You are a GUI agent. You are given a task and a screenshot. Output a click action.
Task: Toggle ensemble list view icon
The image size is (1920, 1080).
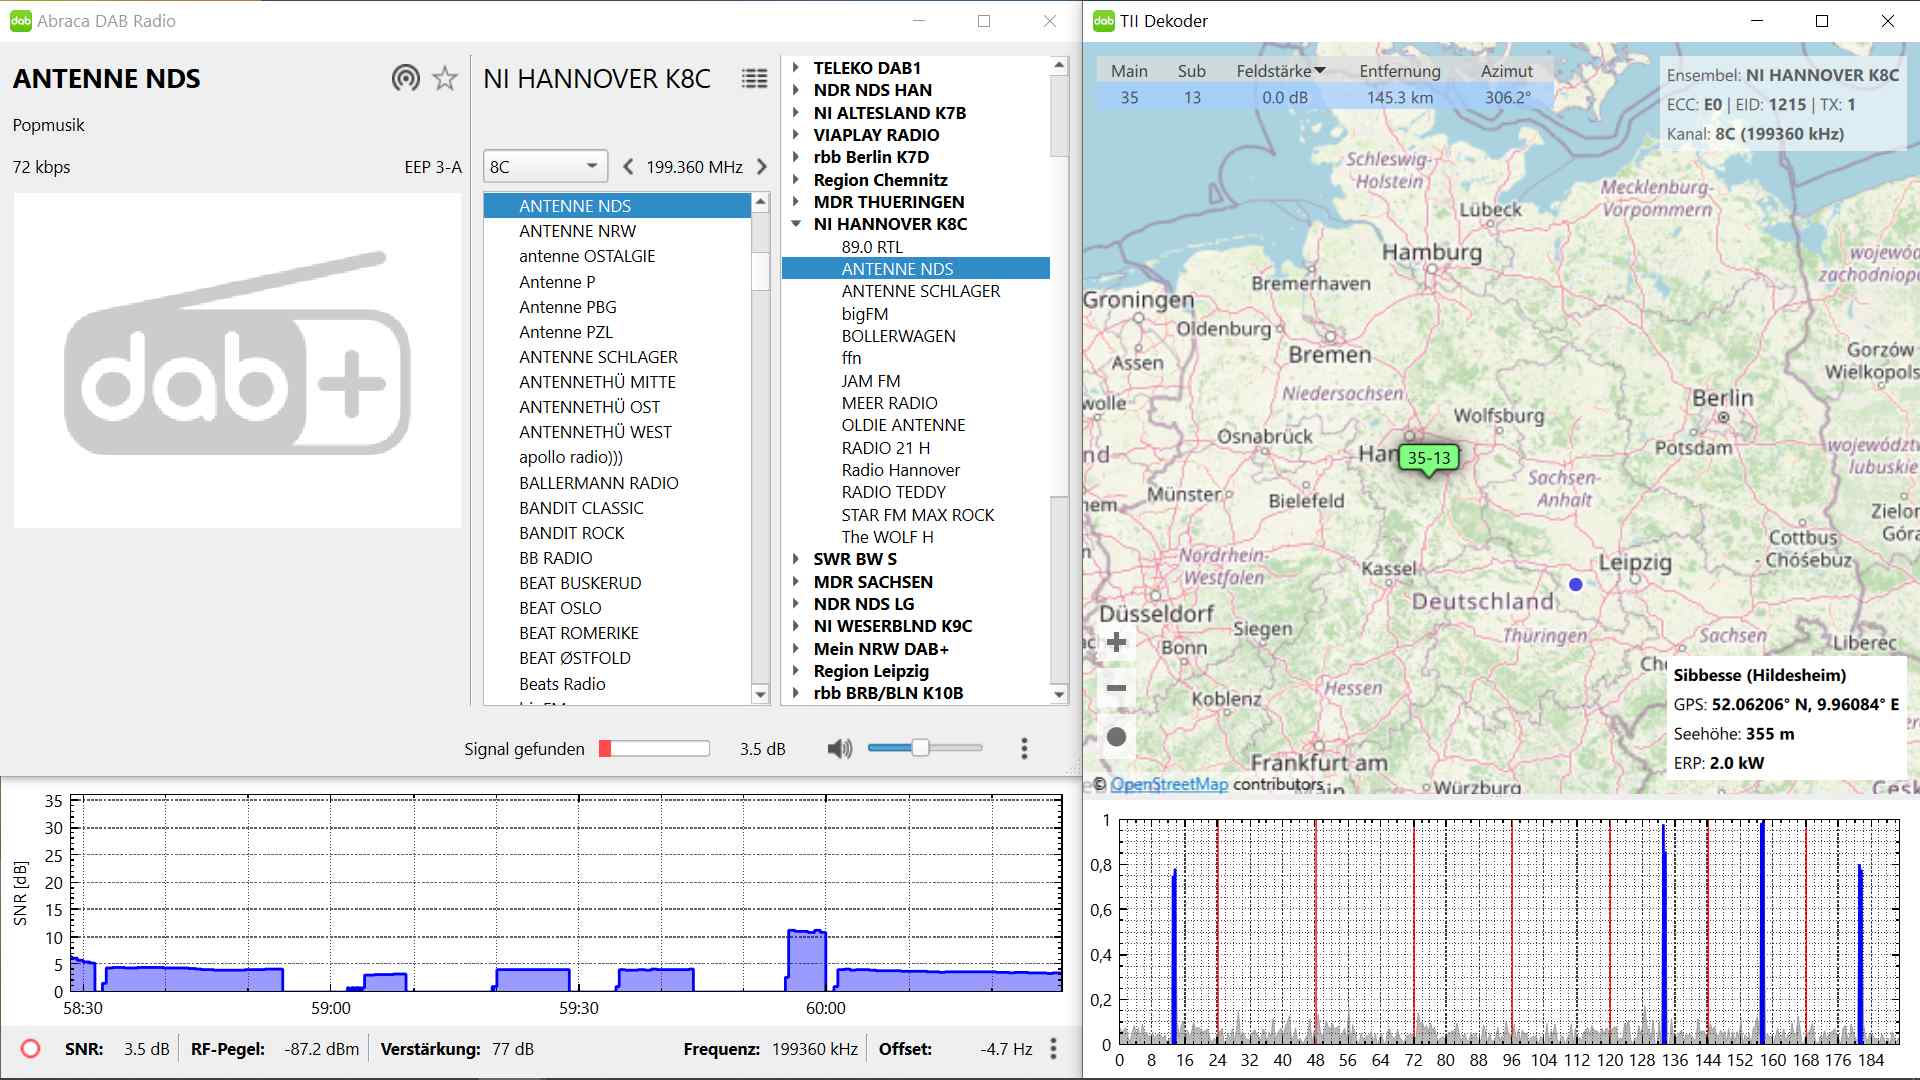754,78
